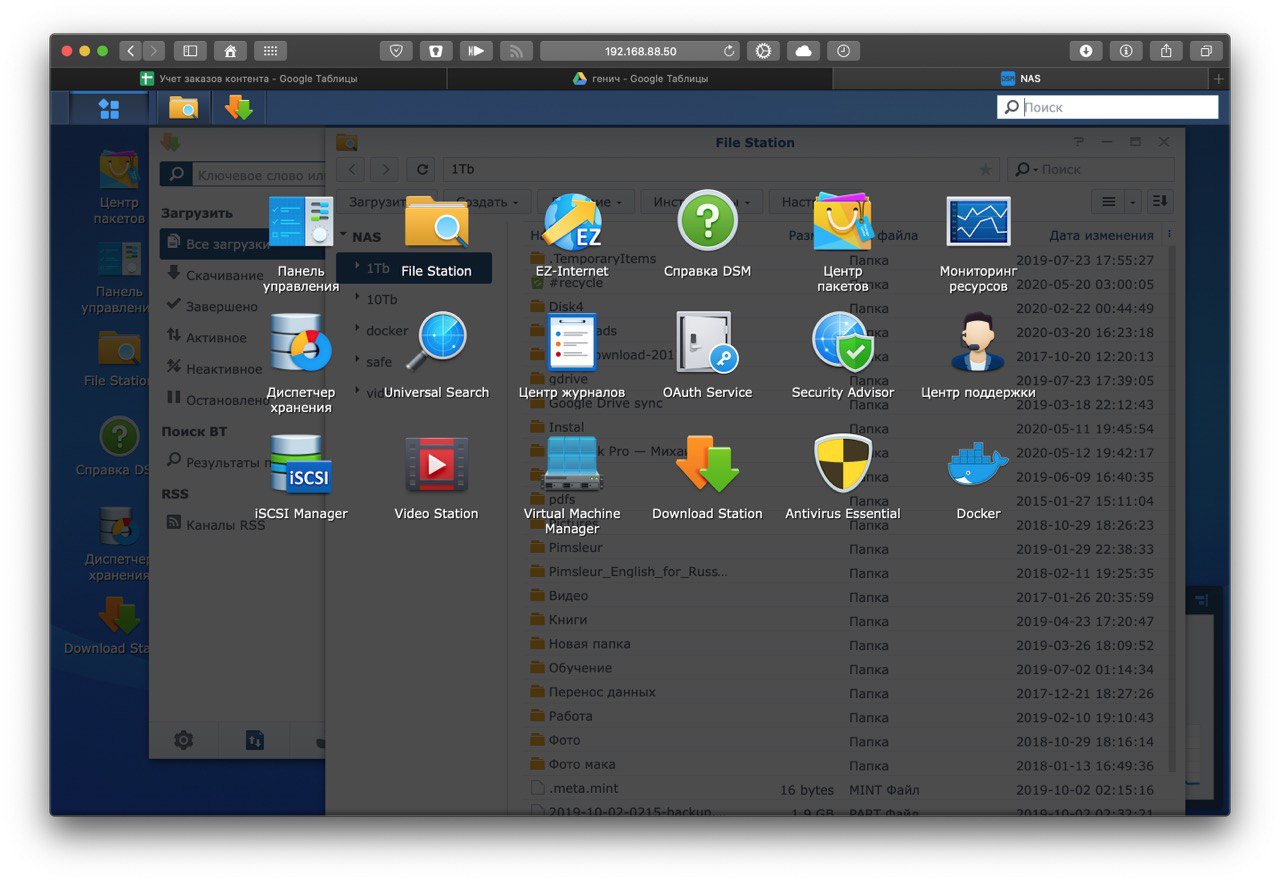
Task: Click Safari back button
Action: pos(131,51)
